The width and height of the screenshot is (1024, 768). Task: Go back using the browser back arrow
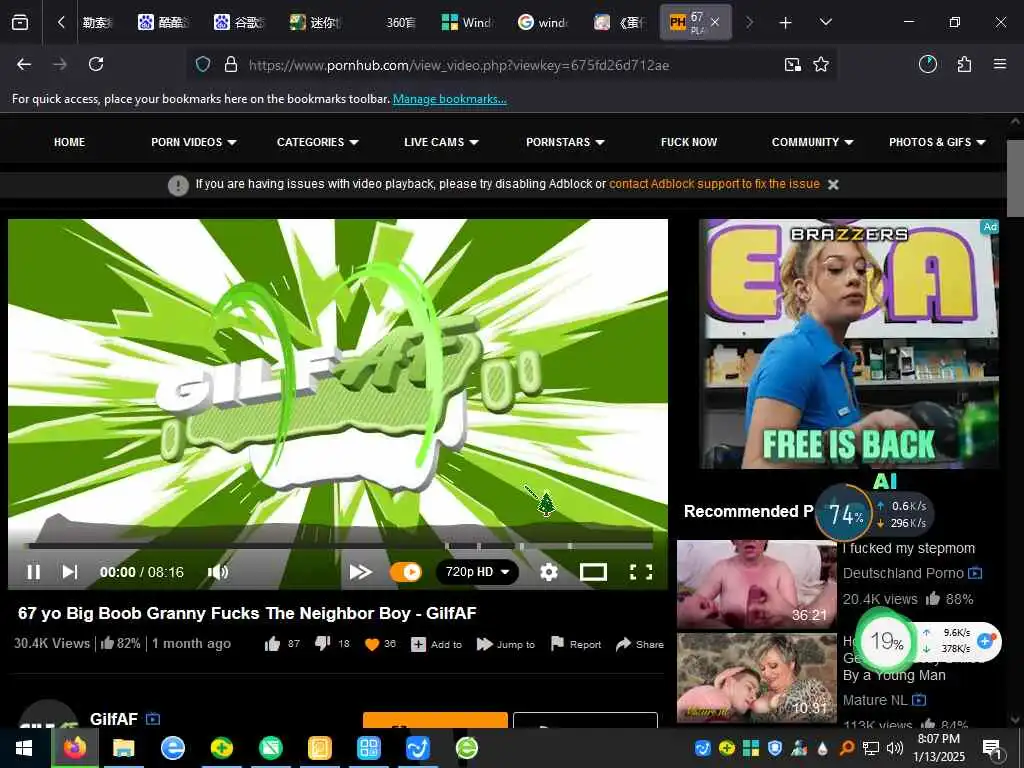24,64
